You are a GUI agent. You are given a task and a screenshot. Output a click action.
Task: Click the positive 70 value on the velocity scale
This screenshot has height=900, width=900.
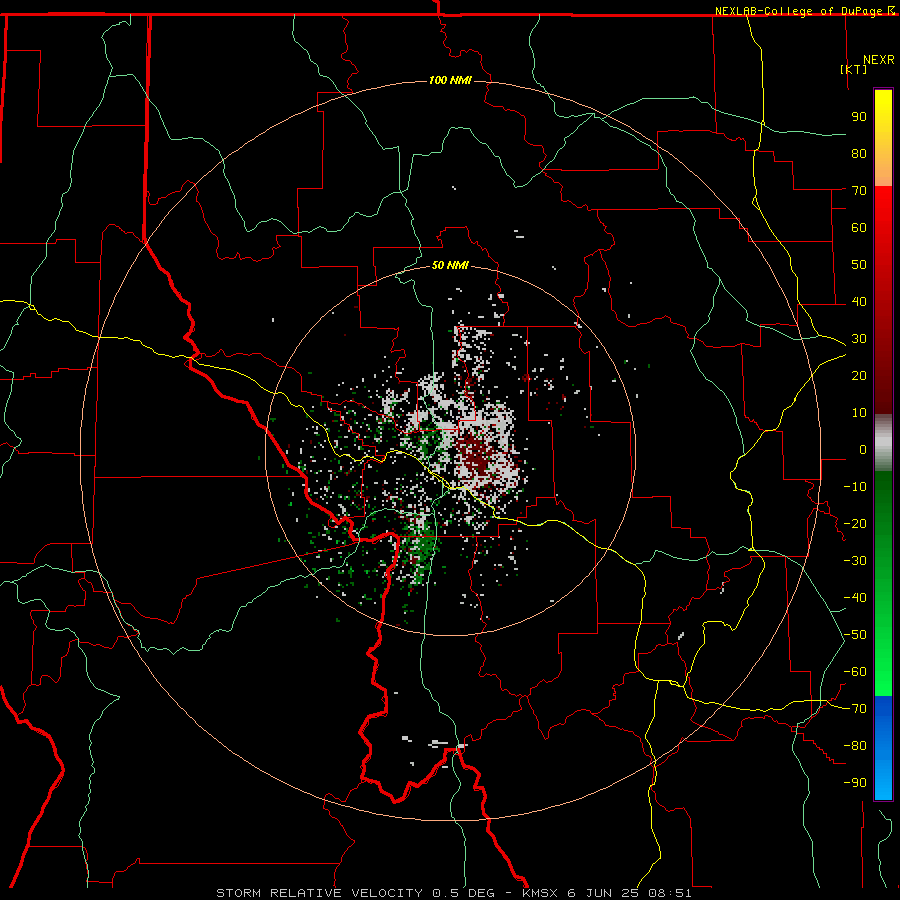coord(859,191)
